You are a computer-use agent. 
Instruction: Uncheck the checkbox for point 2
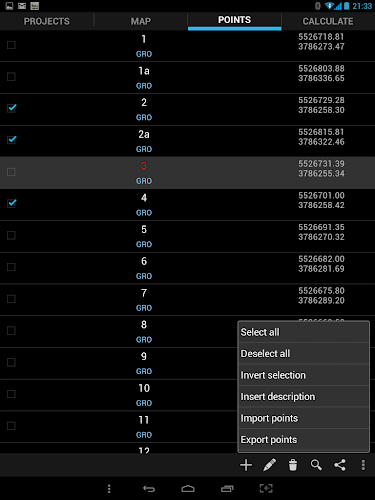(x=12, y=108)
